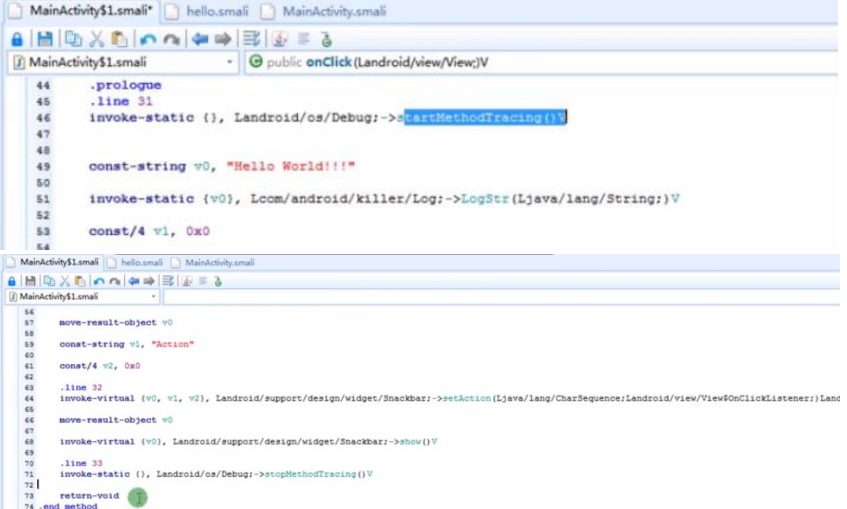Click the ".line 31" directive text

point(120,101)
